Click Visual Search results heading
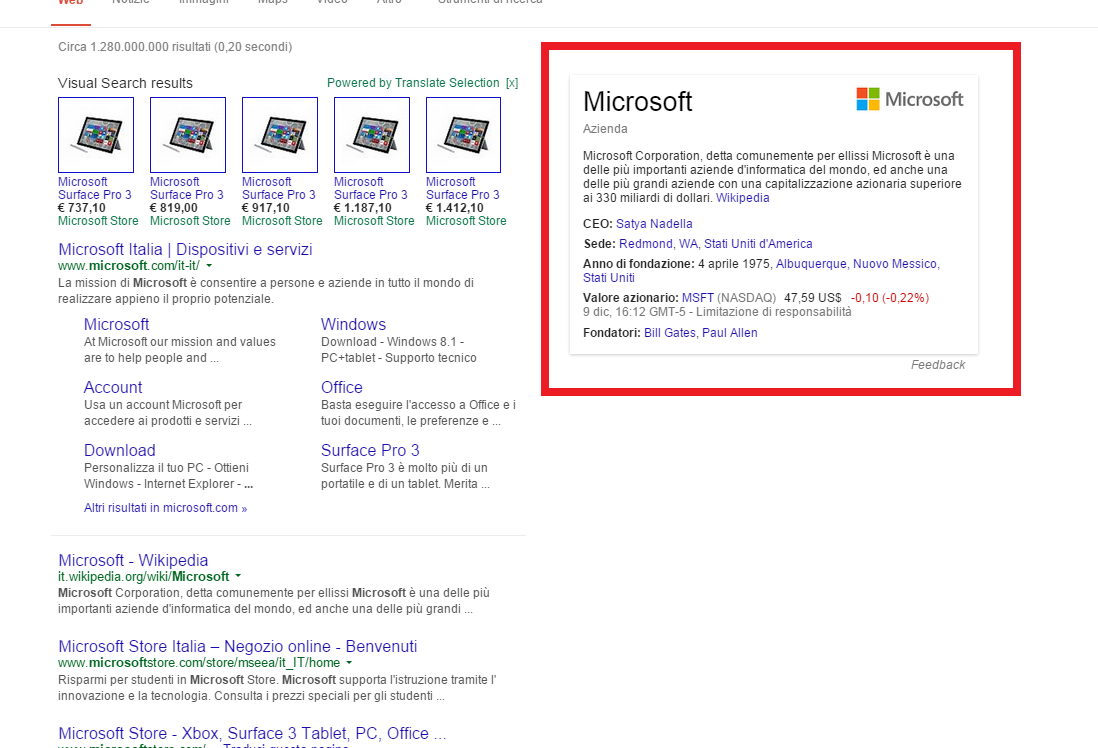 click(125, 83)
